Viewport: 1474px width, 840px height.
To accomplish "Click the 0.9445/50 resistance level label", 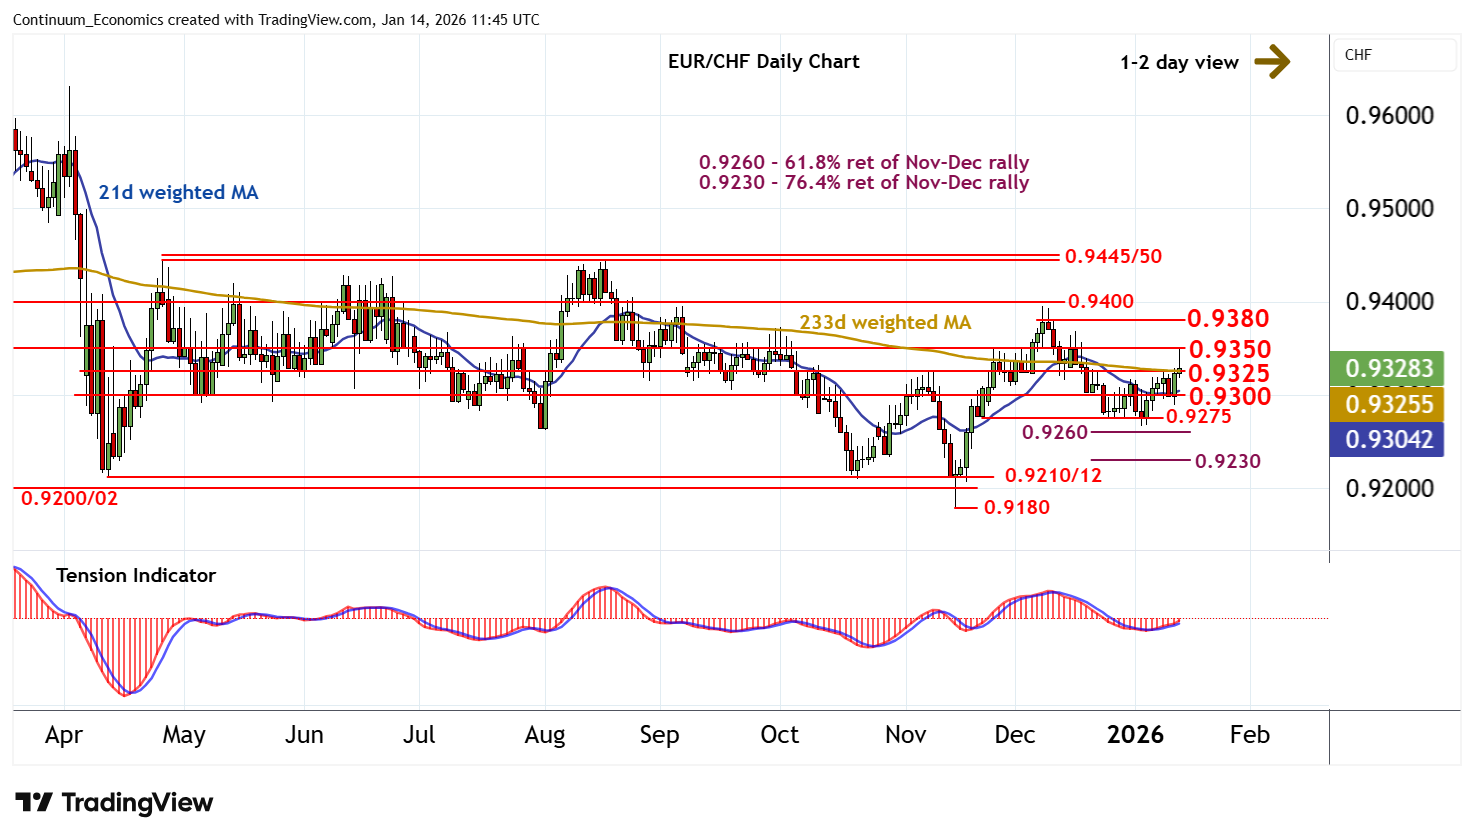I will click(1113, 256).
